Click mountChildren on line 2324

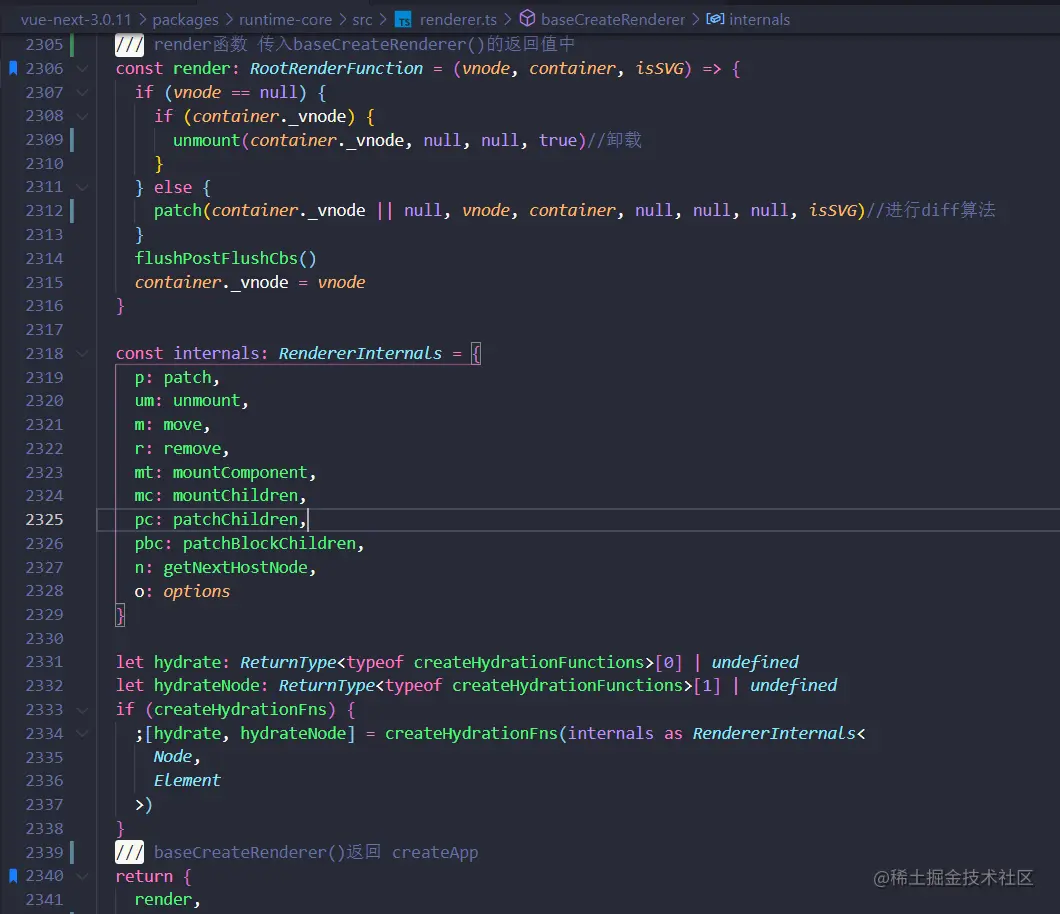click(235, 496)
